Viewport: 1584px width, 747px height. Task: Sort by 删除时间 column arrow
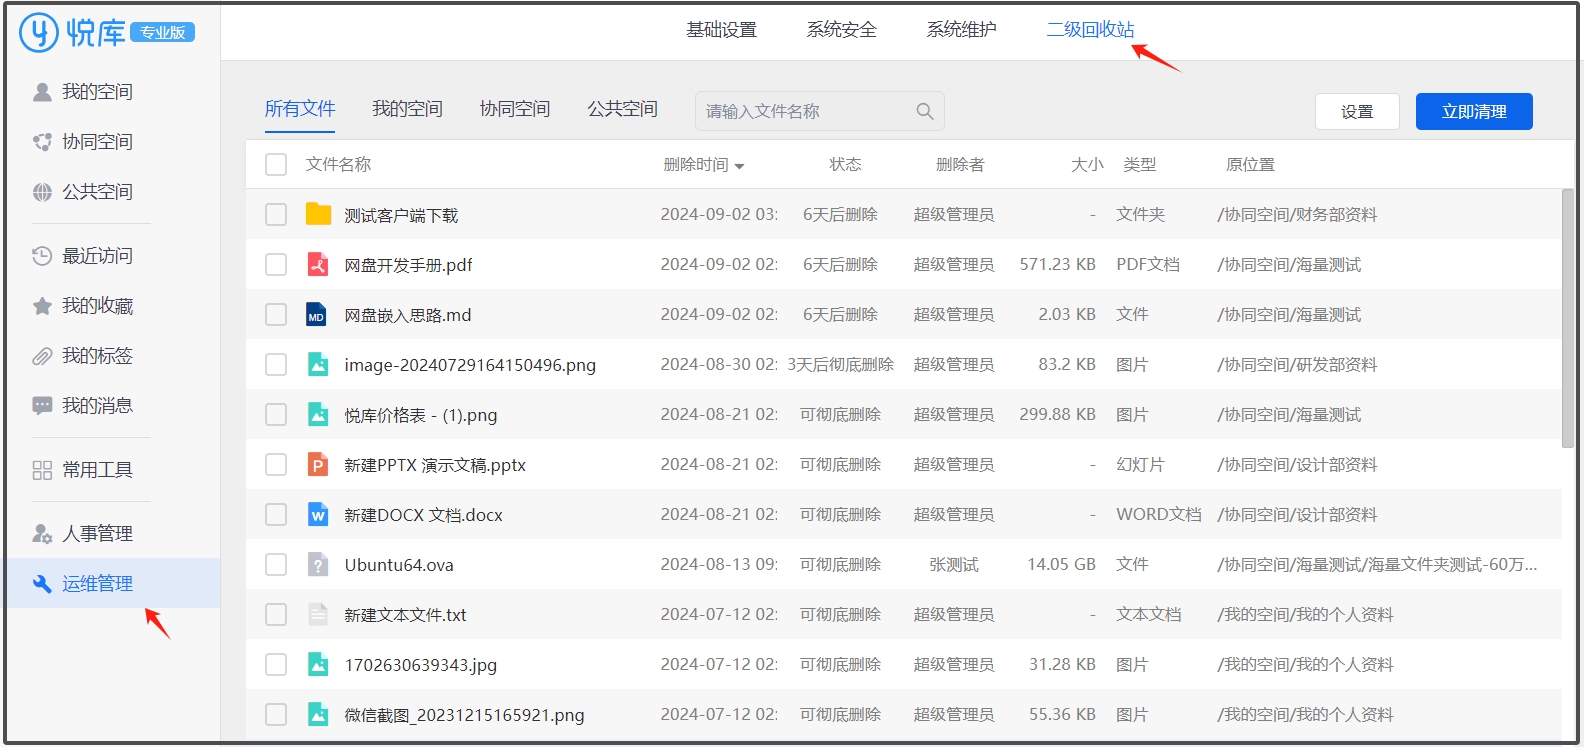[x=739, y=166]
